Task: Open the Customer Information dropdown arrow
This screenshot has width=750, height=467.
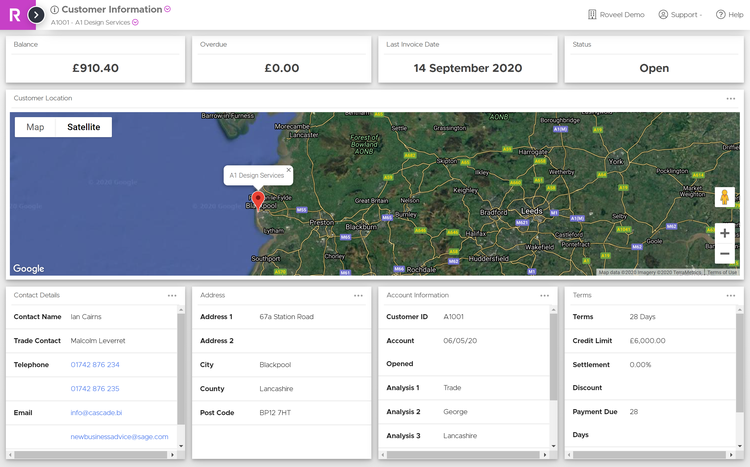Action: tap(168, 9)
